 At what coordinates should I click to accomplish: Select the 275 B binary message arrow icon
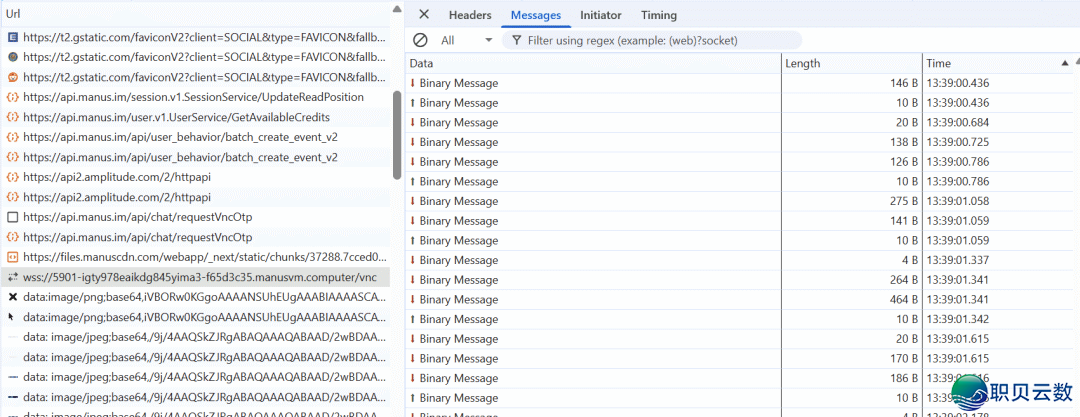(413, 201)
